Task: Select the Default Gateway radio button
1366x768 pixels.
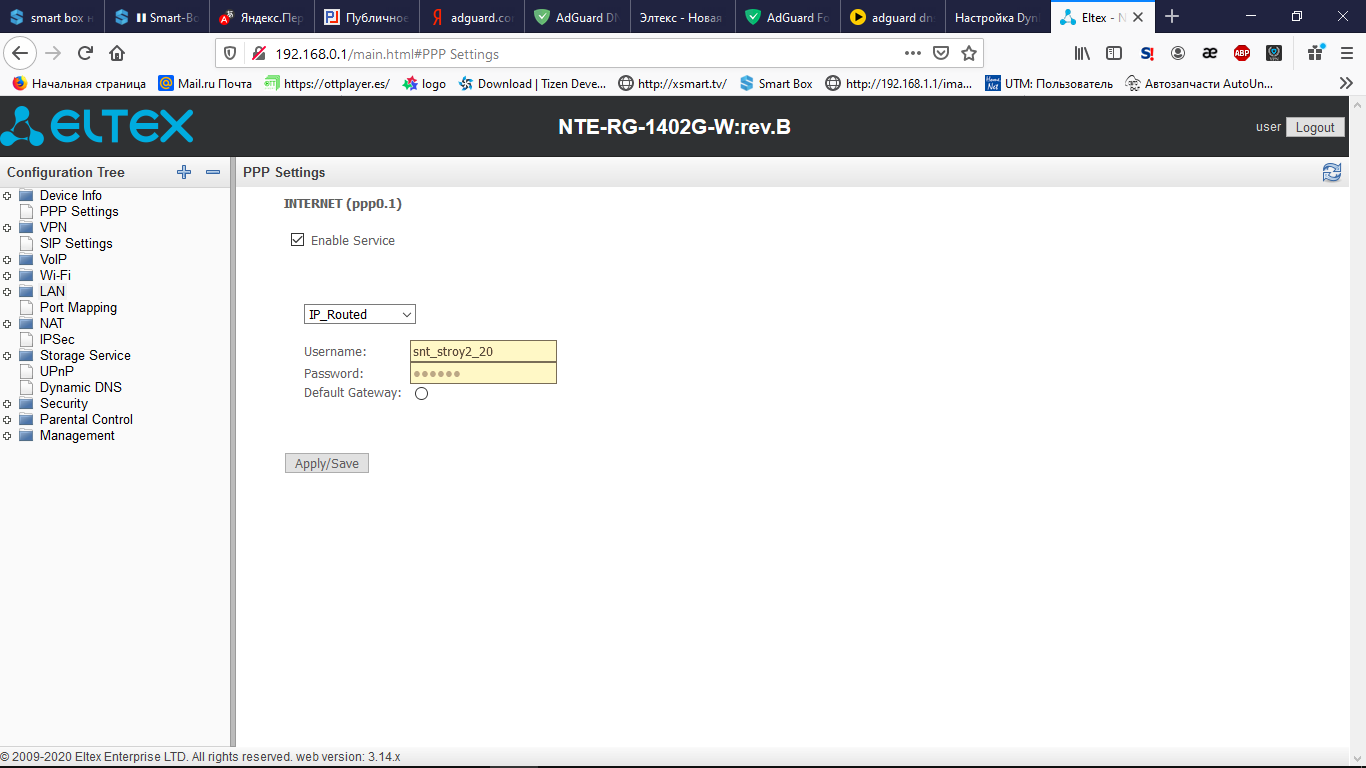Action: 421,394
